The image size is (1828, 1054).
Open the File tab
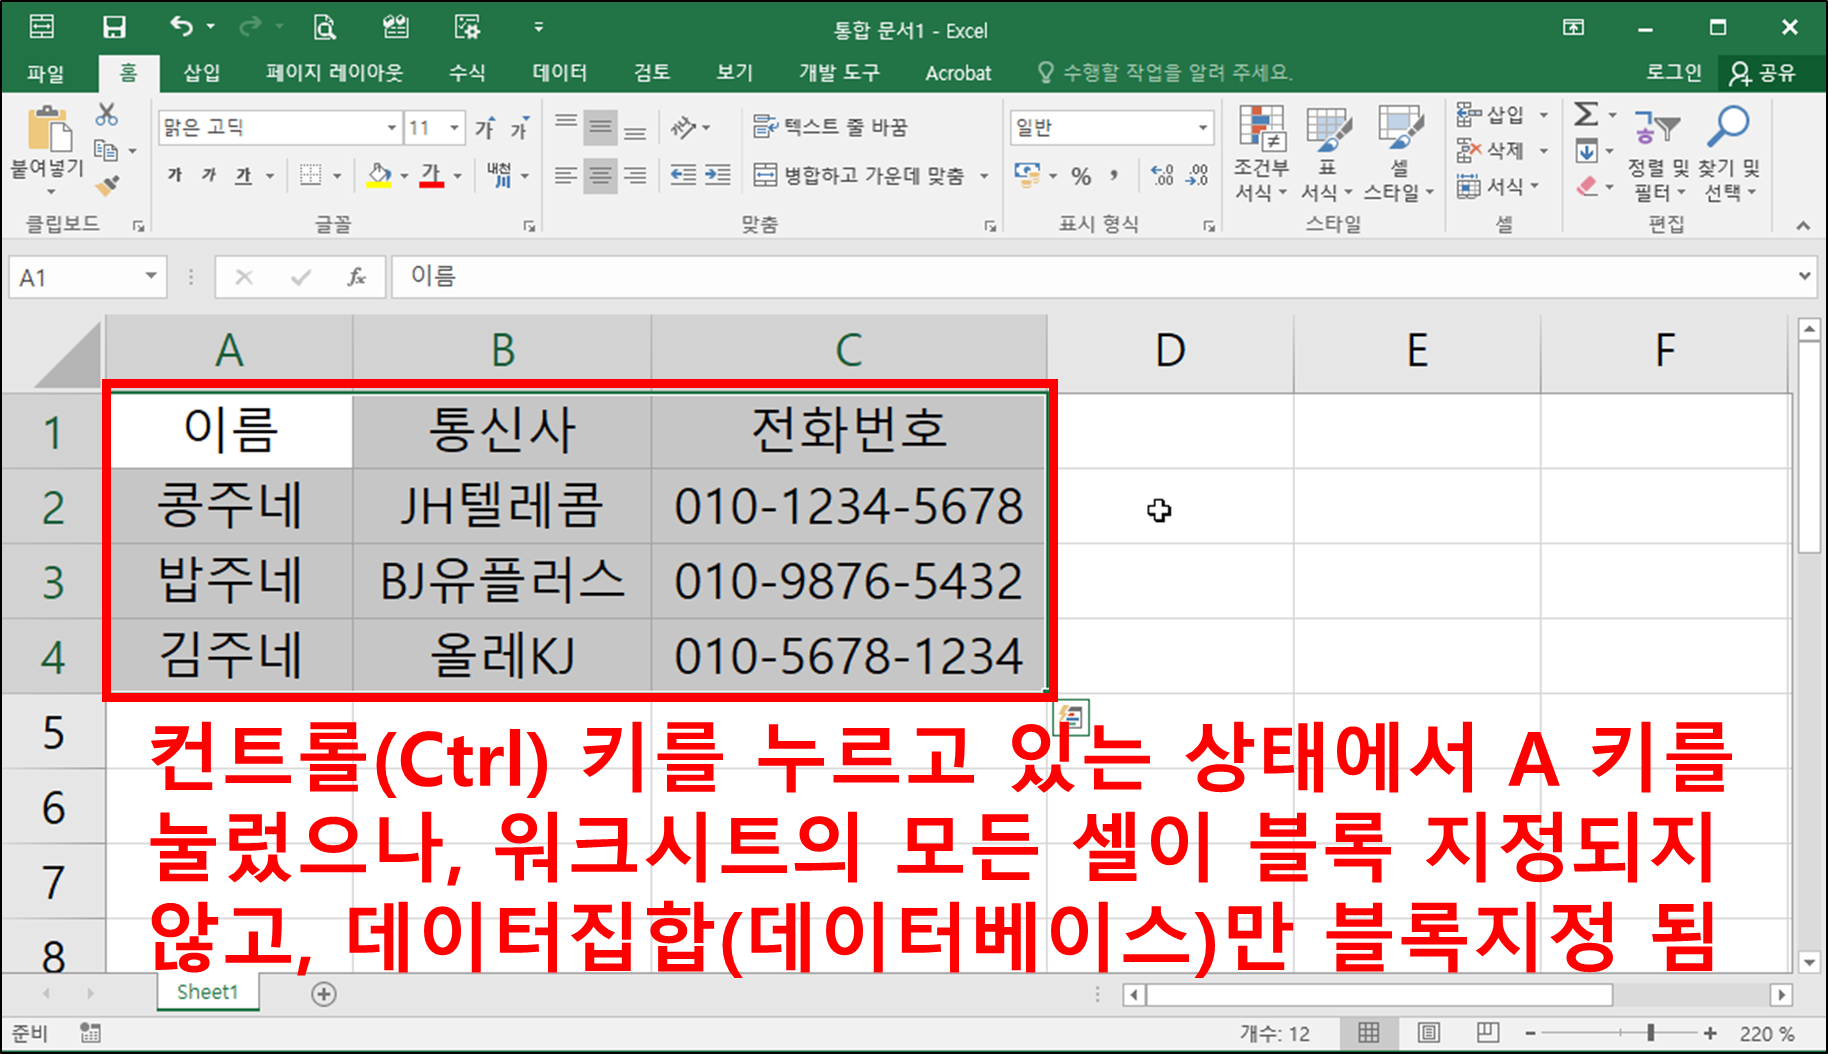(x=46, y=73)
